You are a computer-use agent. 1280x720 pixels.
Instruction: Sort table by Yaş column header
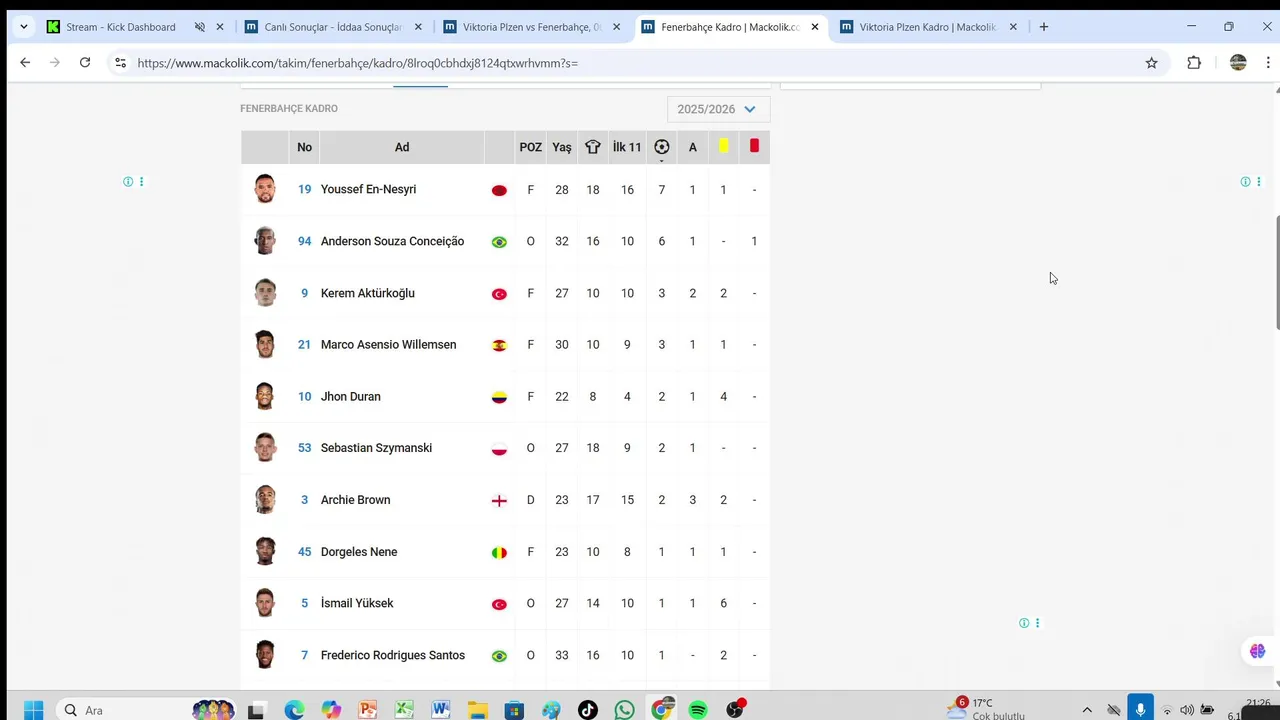coord(562,147)
